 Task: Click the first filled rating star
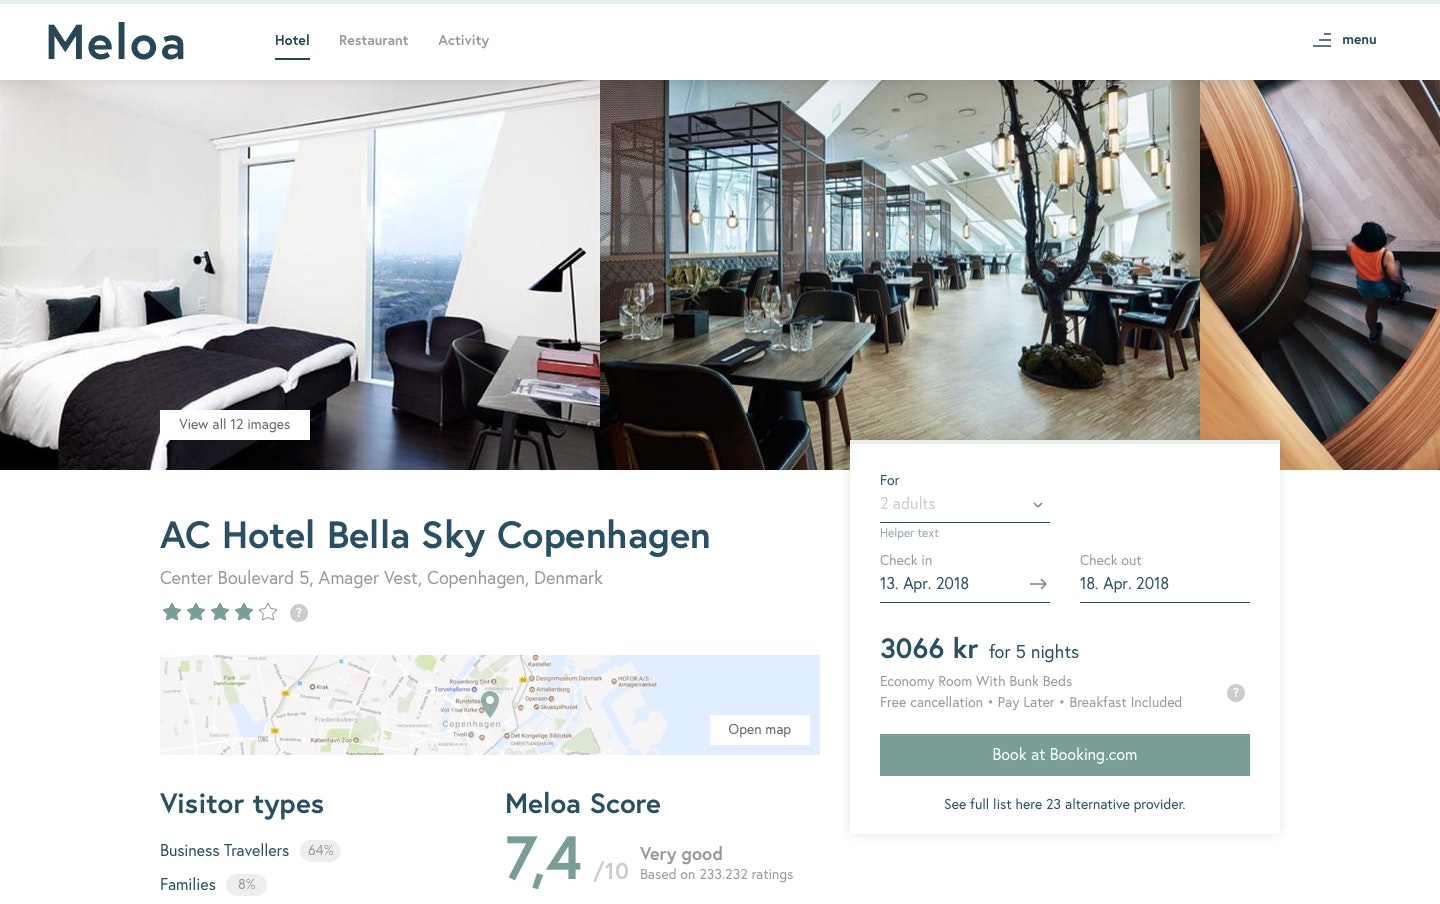pyautogui.click(x=172, y=612)
